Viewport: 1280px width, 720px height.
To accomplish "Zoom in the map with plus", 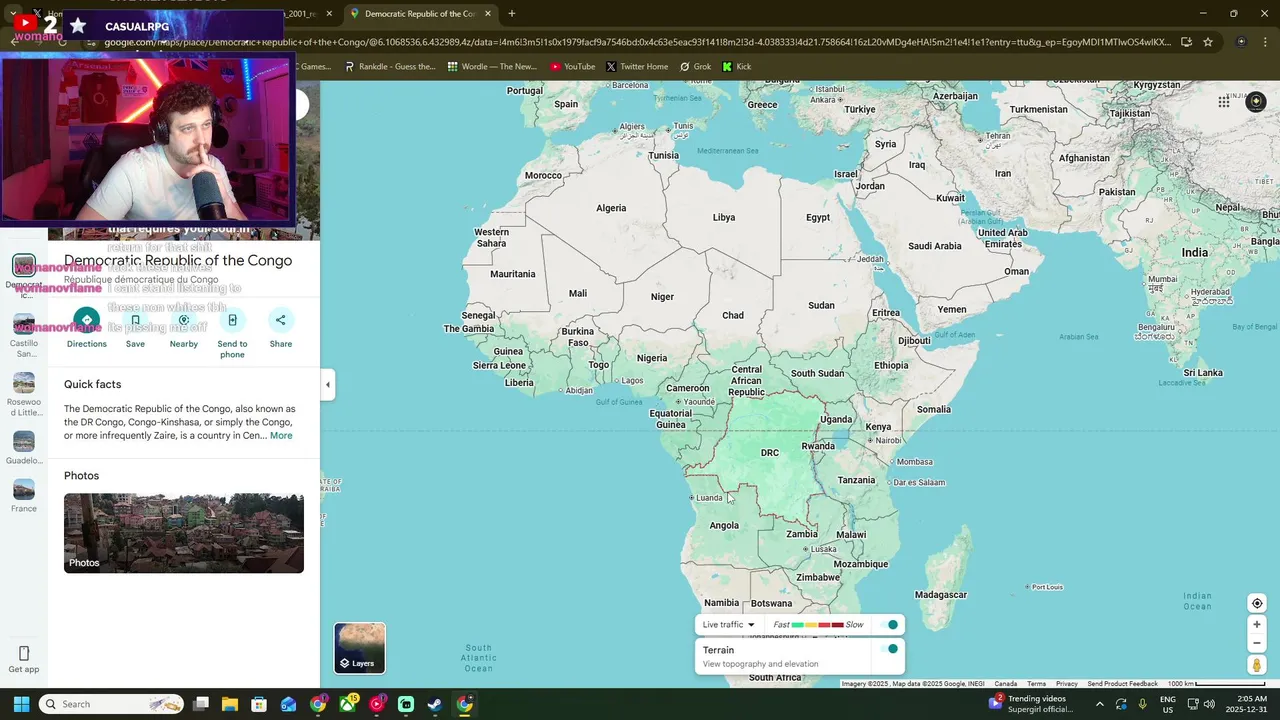I will (x=1257, y=625).
